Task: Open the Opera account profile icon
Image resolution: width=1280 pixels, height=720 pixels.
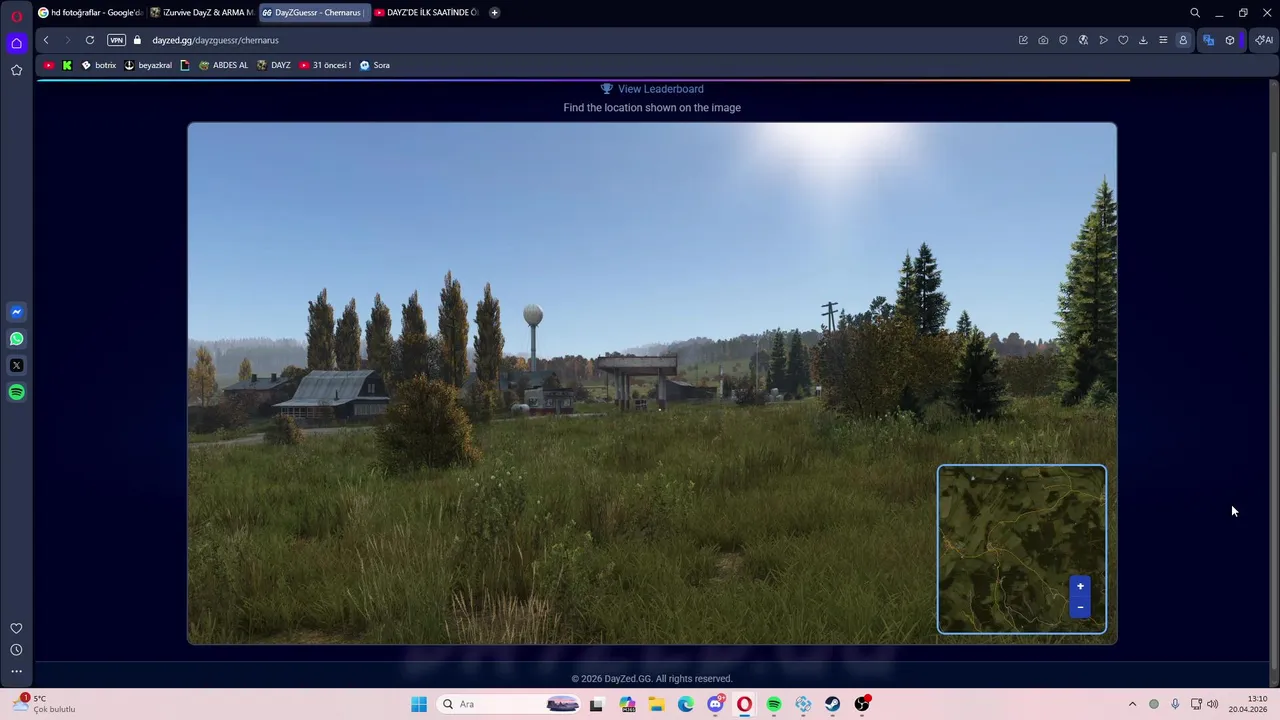Action: (x=1183, y=40)
